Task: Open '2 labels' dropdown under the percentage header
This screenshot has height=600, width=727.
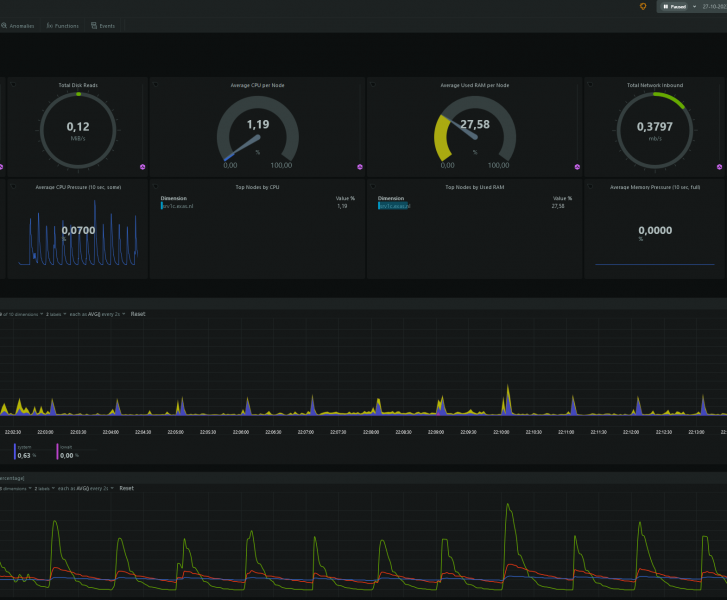Action: tap(45, 488)
